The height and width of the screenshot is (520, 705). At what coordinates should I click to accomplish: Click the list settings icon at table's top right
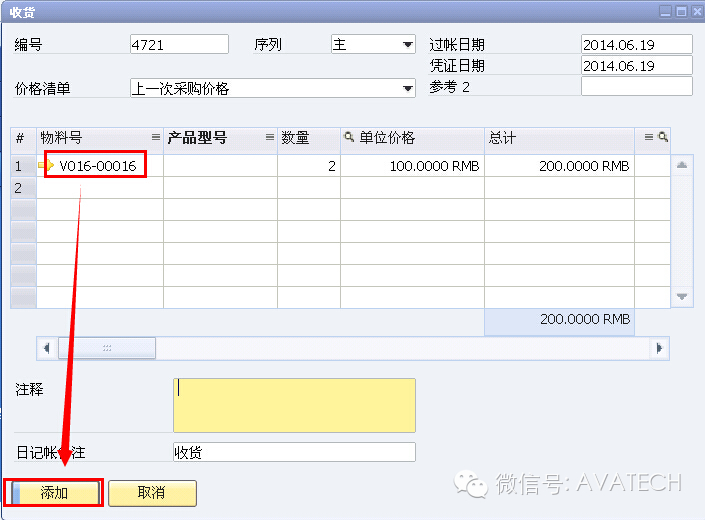(x=649, y=137)
